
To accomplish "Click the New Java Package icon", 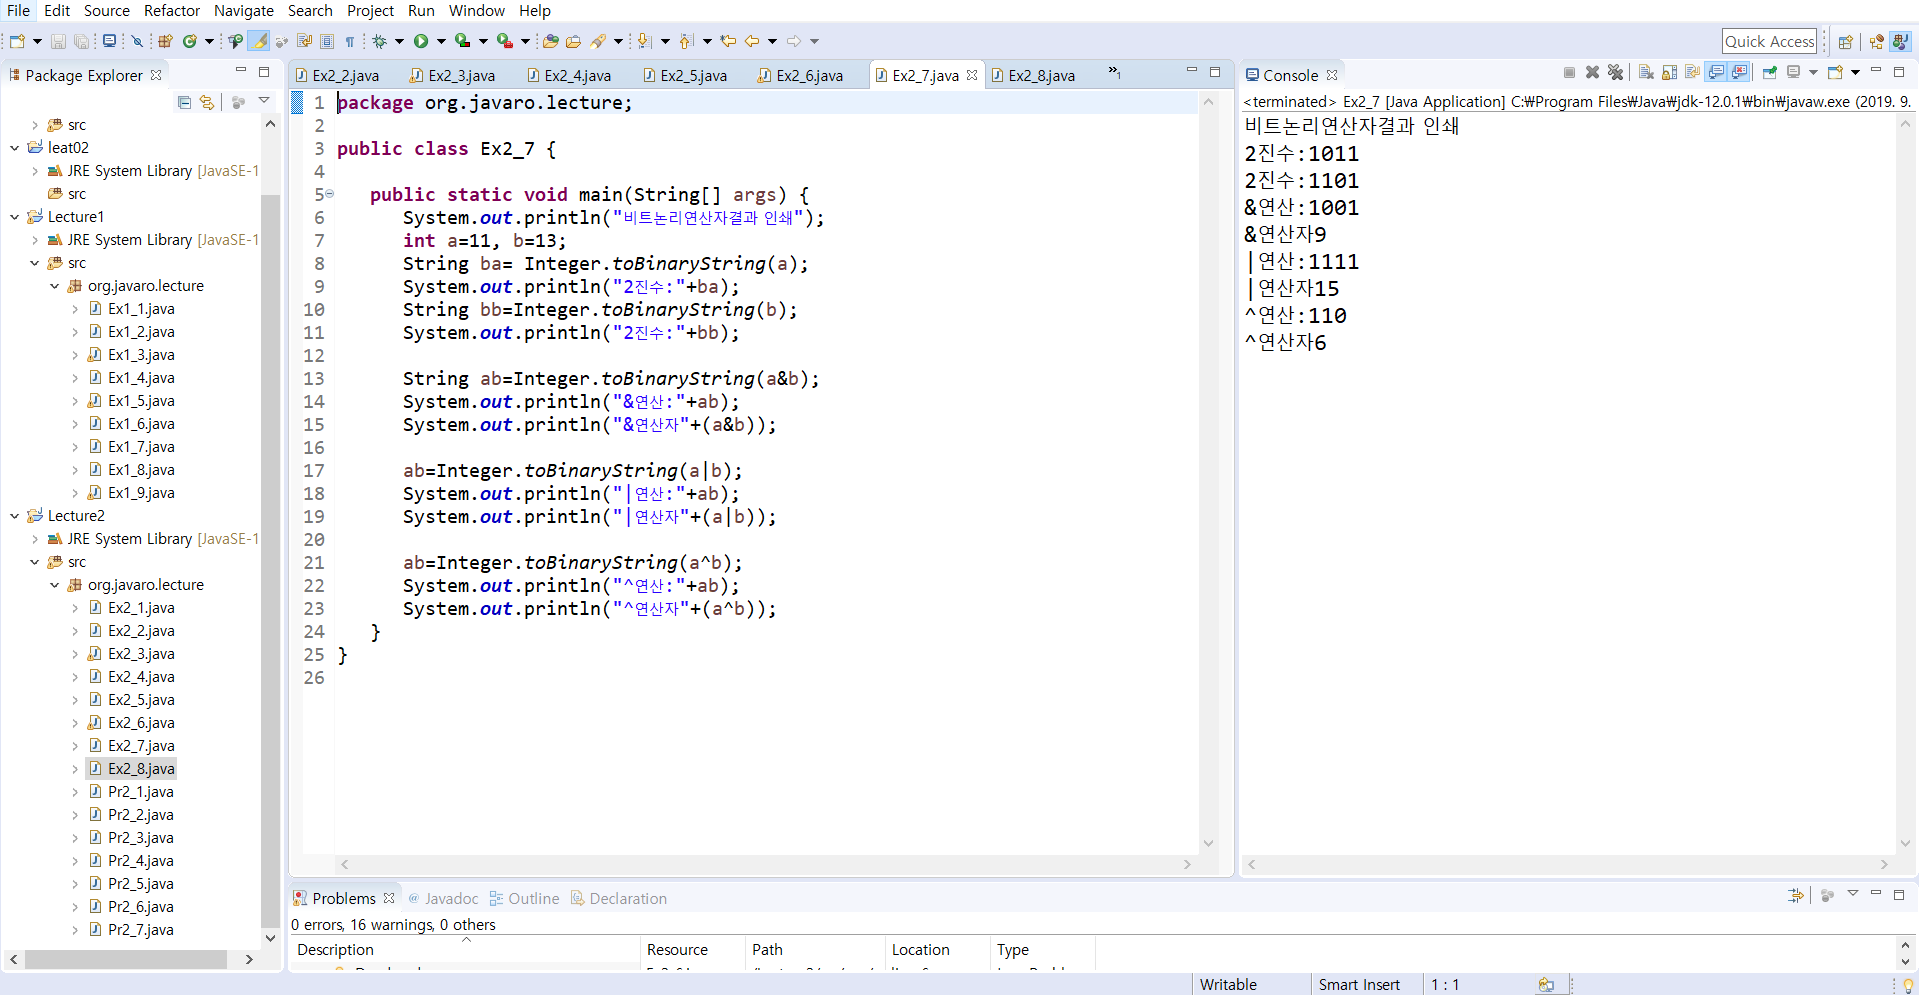I will pyautogui.click(x=165, y=41).
